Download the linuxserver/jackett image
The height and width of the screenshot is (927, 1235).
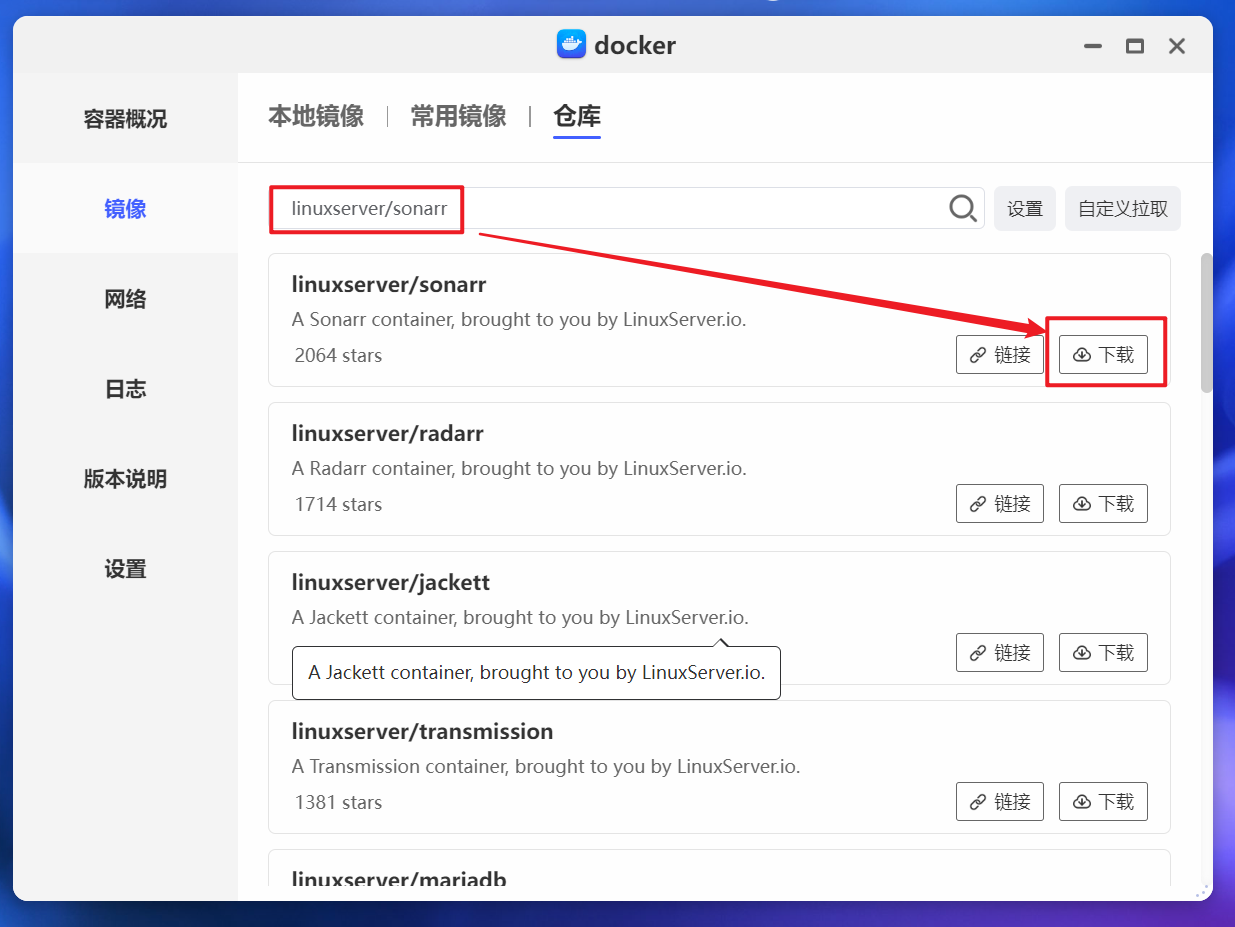coord(1103,653)
